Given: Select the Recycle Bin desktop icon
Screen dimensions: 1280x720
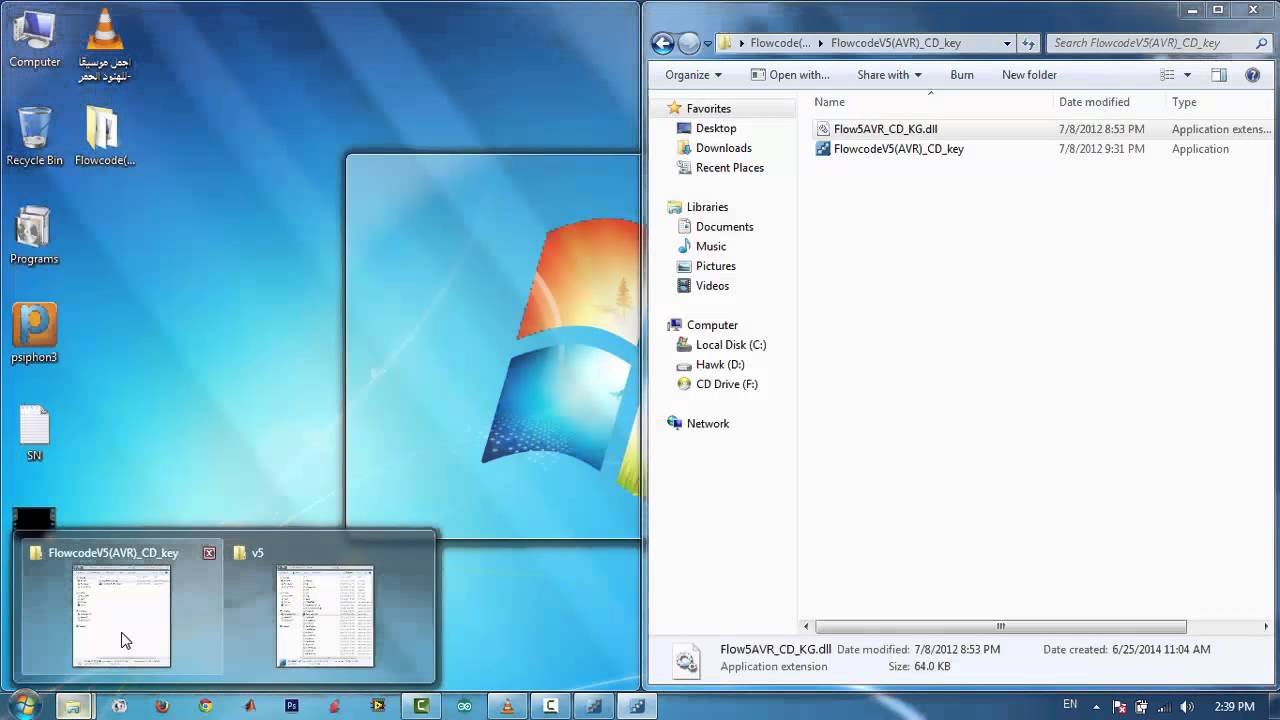Looking at the screenshot, I should coord(34,136).
